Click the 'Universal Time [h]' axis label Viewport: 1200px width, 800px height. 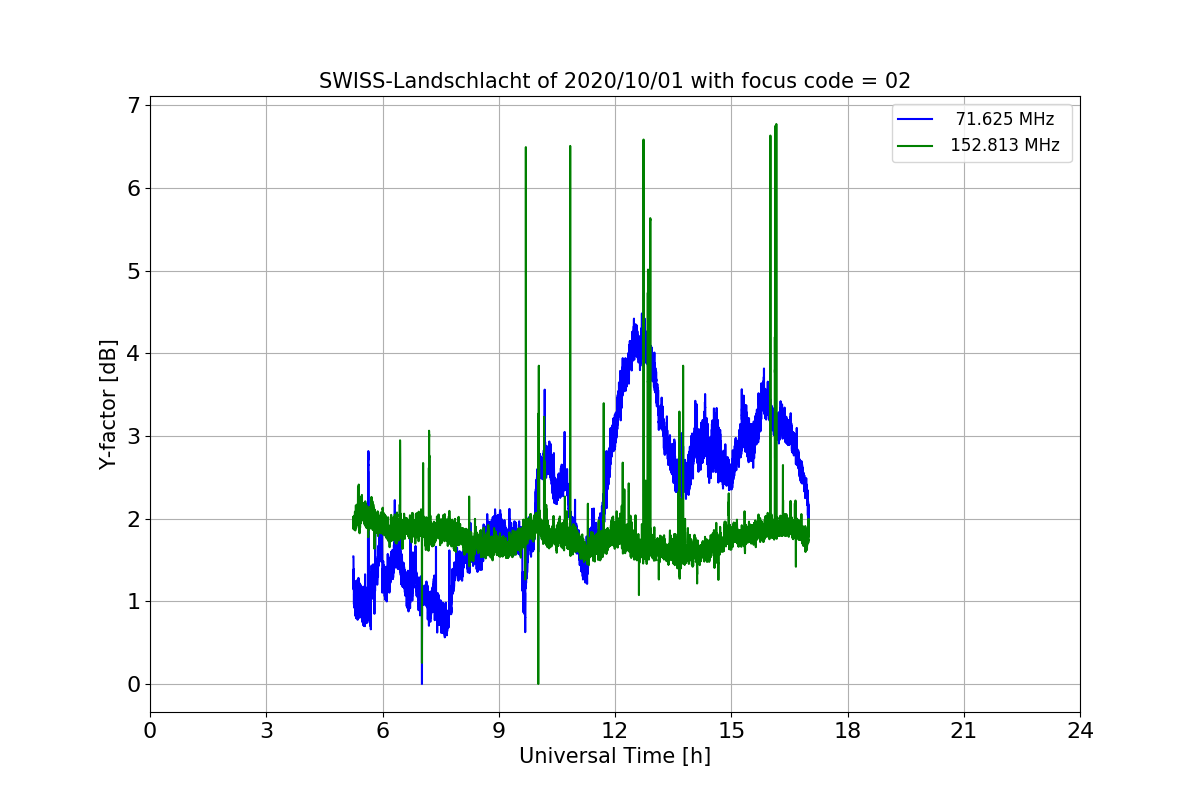[615, 756]
